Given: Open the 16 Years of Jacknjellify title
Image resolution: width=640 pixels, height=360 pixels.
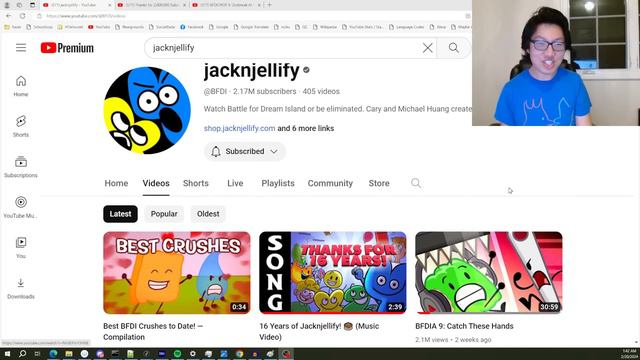Looking at the screenshot, I should point(319,331).
